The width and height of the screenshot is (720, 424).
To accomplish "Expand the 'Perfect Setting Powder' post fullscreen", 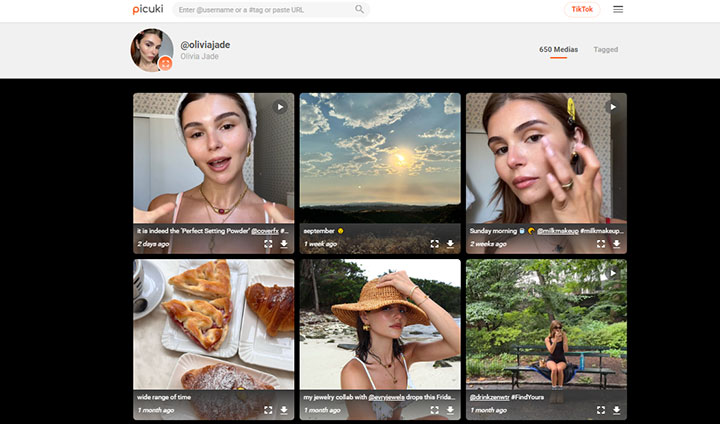I will pos(268,244).
